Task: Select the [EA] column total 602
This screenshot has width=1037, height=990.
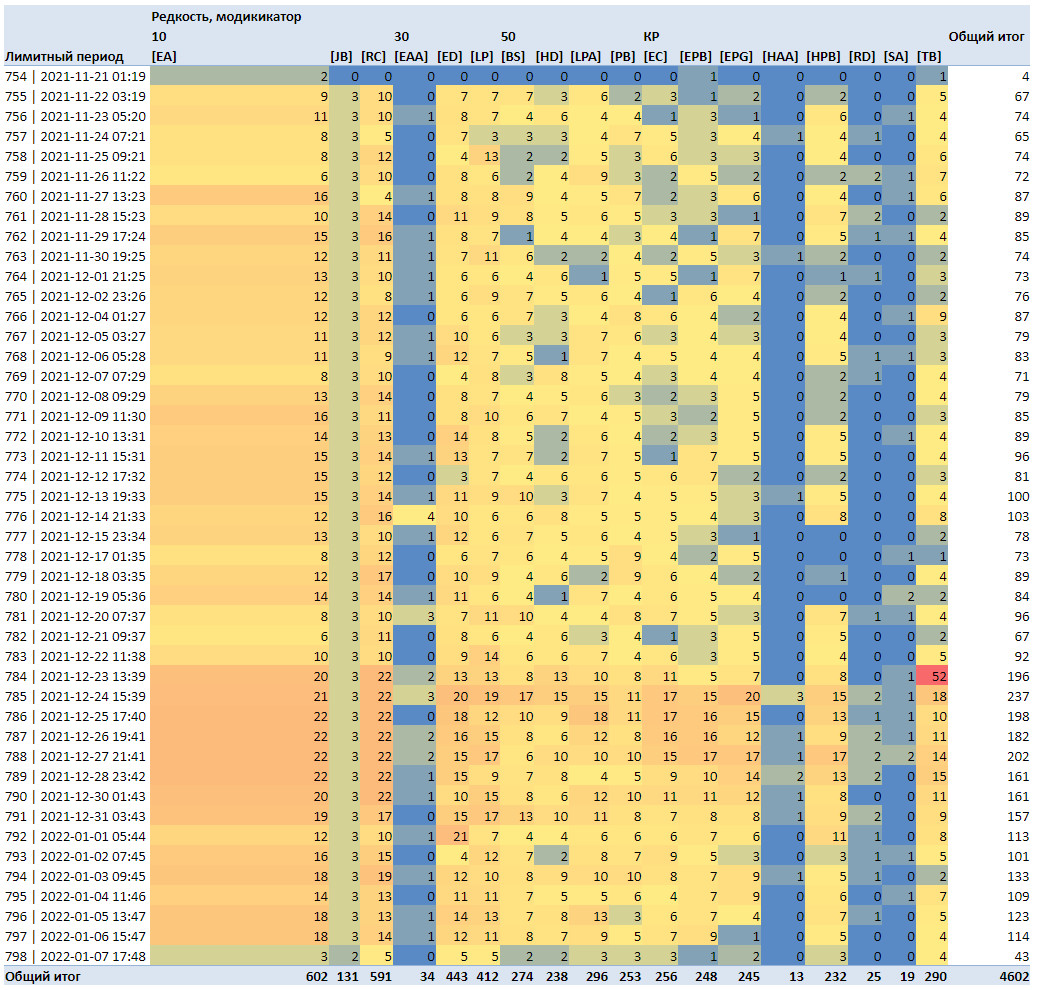Action: coord(317,977)
